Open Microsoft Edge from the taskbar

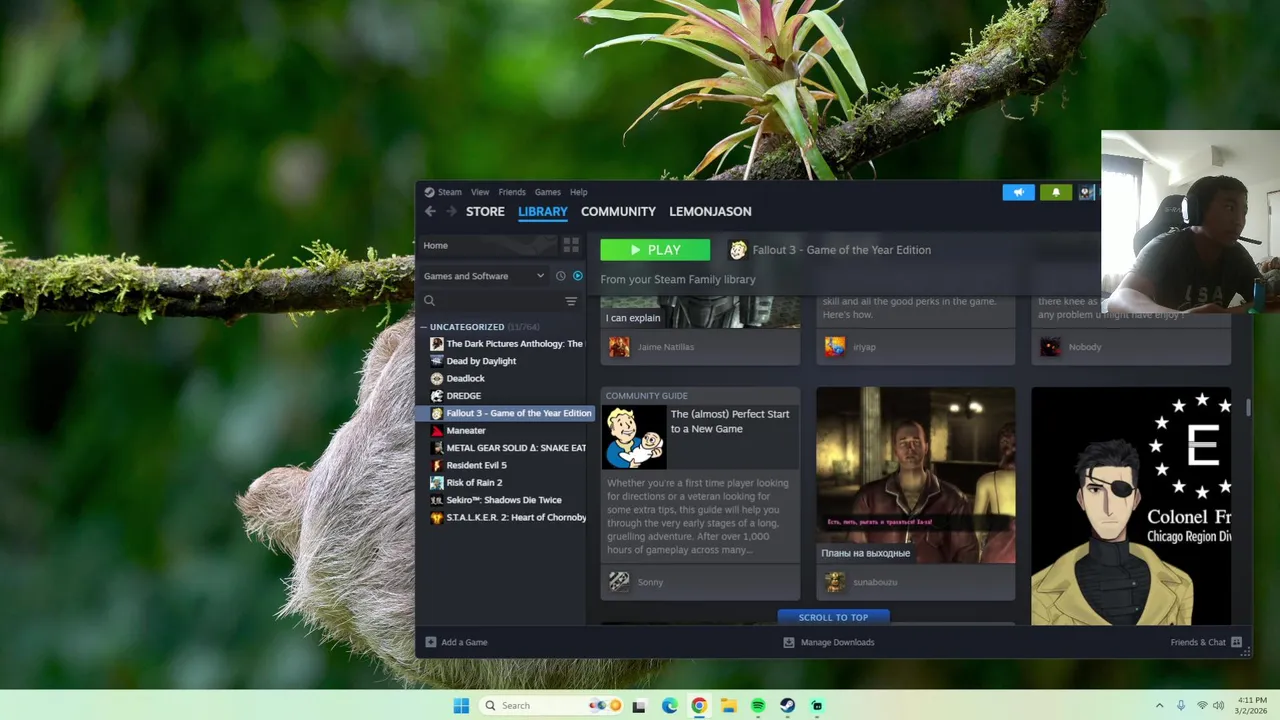[x=669, y=706]
